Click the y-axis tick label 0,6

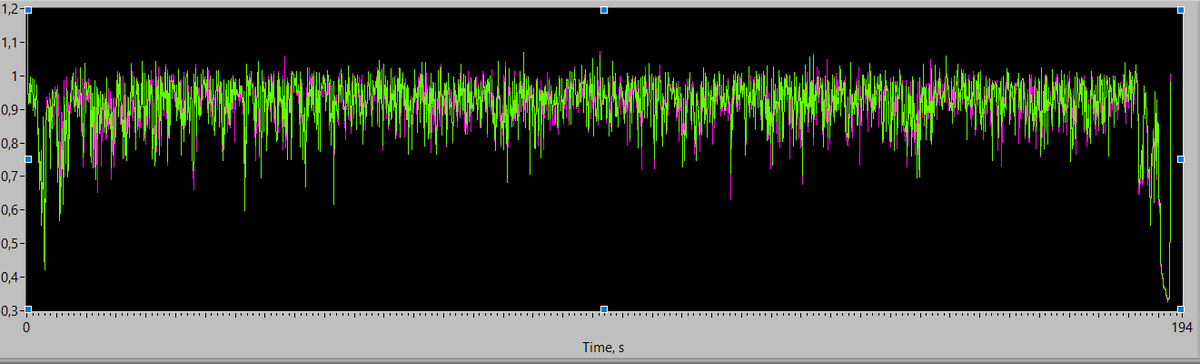click(12, 210)
